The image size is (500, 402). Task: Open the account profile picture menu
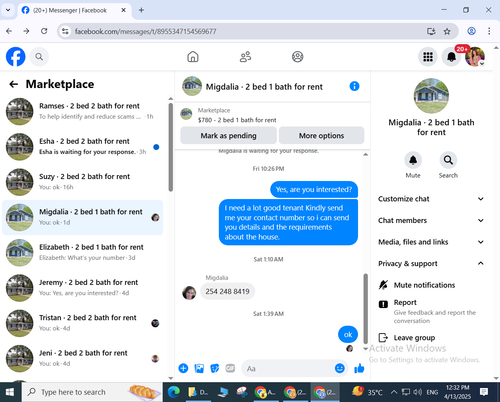coord(475,57)
